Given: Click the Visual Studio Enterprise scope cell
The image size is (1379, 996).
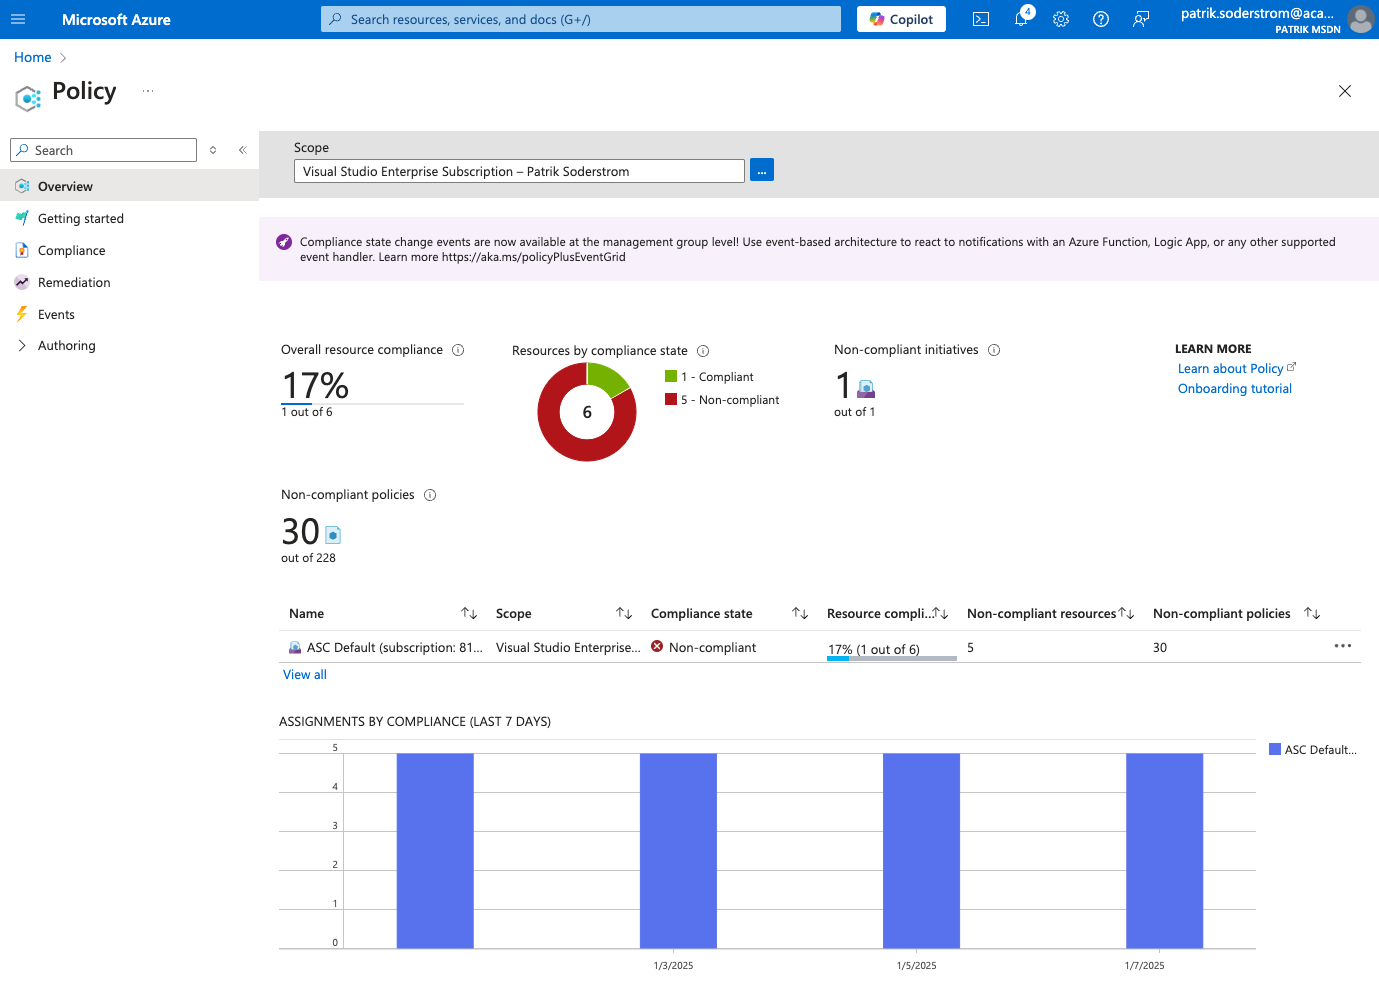Looking at the screenshot, I should pyautogui.click(x=567, y=648).
